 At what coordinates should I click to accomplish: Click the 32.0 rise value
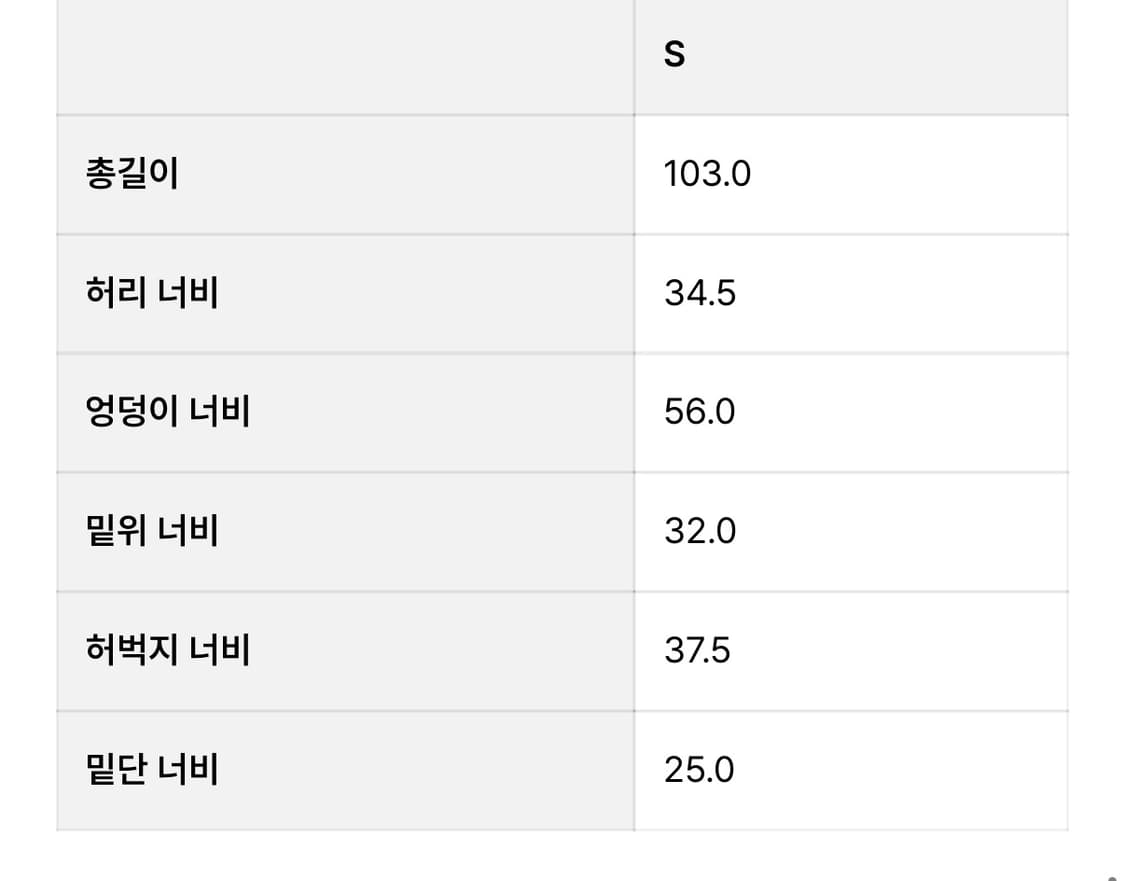point(700,531)
